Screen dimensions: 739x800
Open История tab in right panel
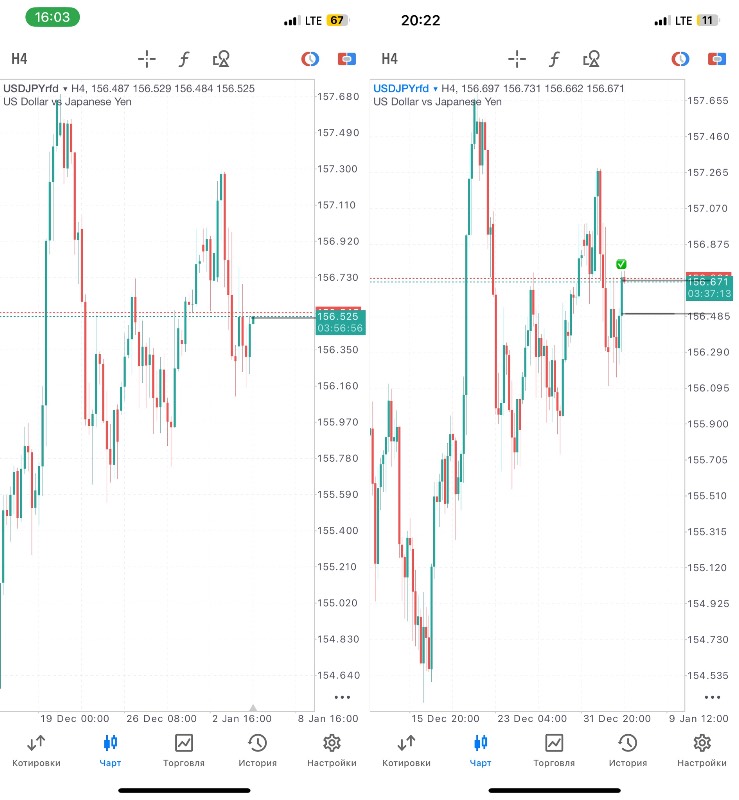click(x=628, y=751)
